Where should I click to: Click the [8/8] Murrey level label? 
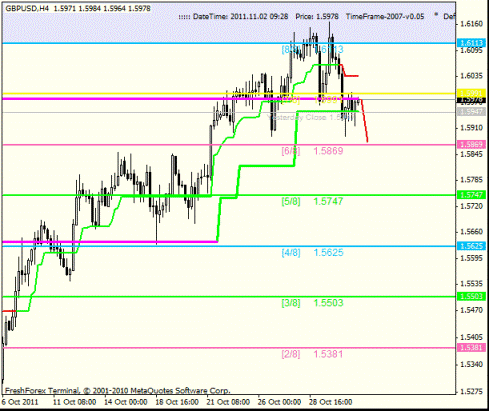click(291, 50)
